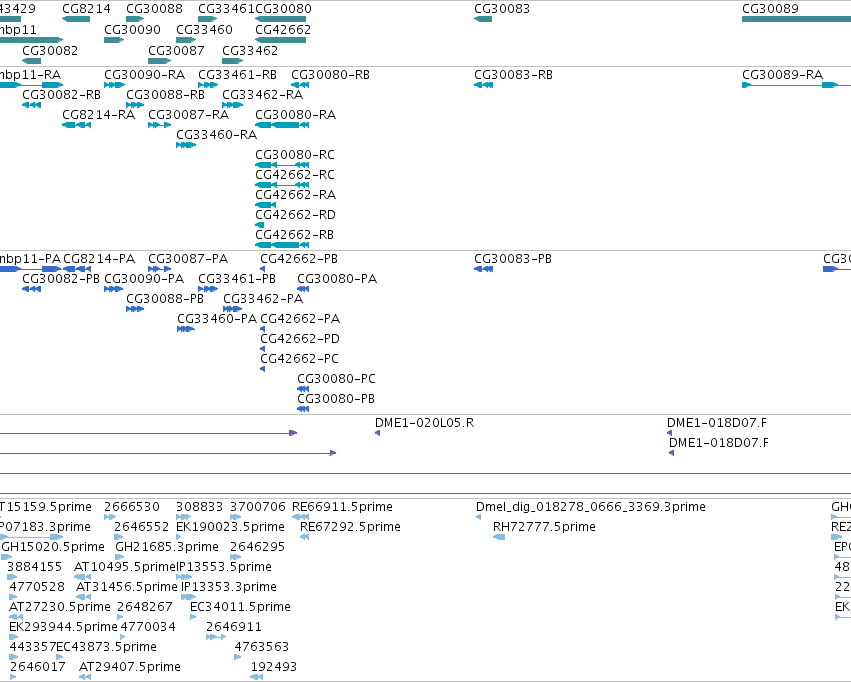851x682 pixels.
Task: Select transcript CG42662-RC
Action: 295,175
